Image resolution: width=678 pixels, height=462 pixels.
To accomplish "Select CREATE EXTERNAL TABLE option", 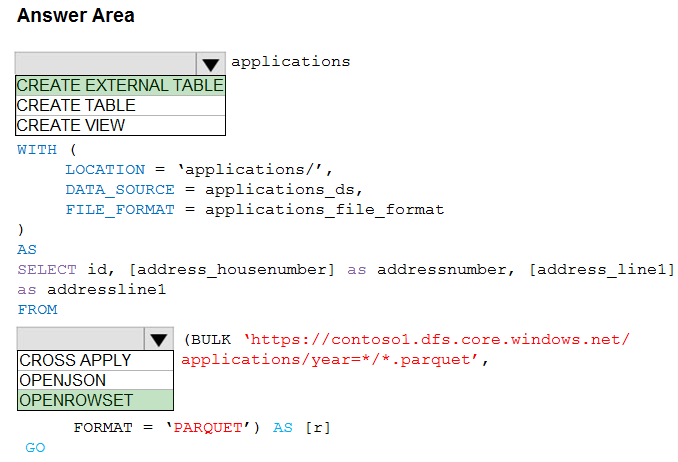I will point(120,85).
